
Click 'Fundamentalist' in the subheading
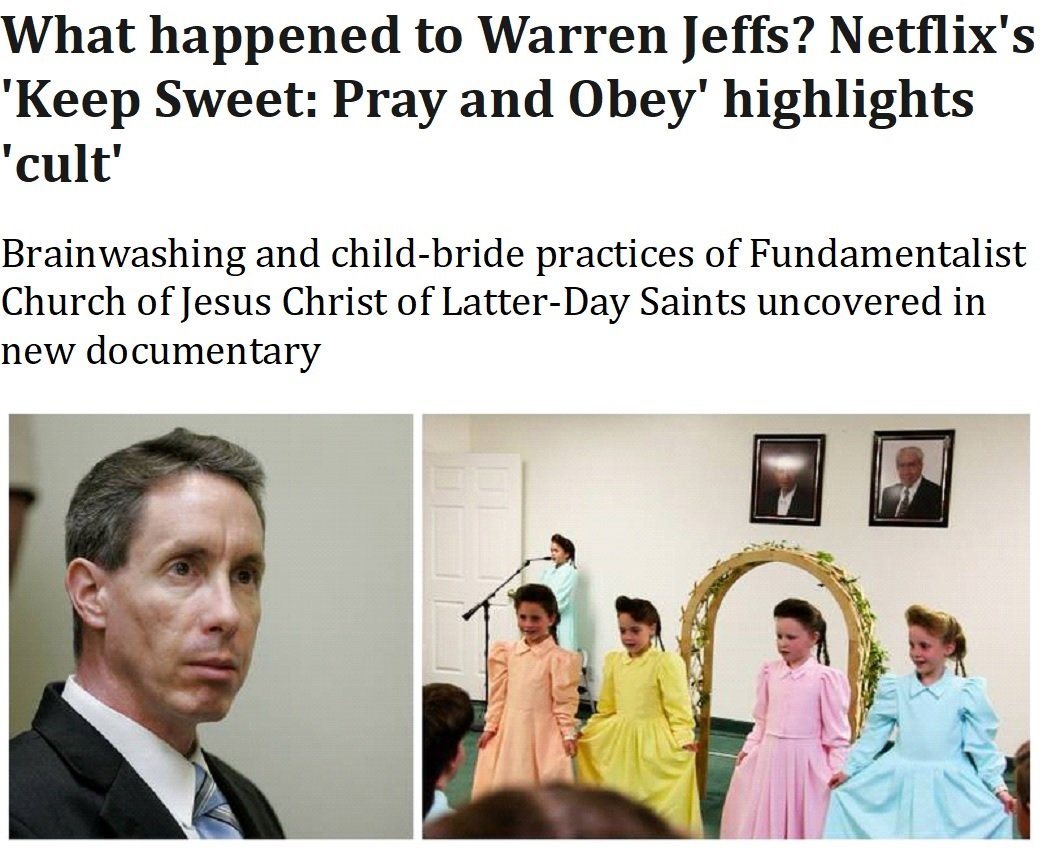coord(888,253)
